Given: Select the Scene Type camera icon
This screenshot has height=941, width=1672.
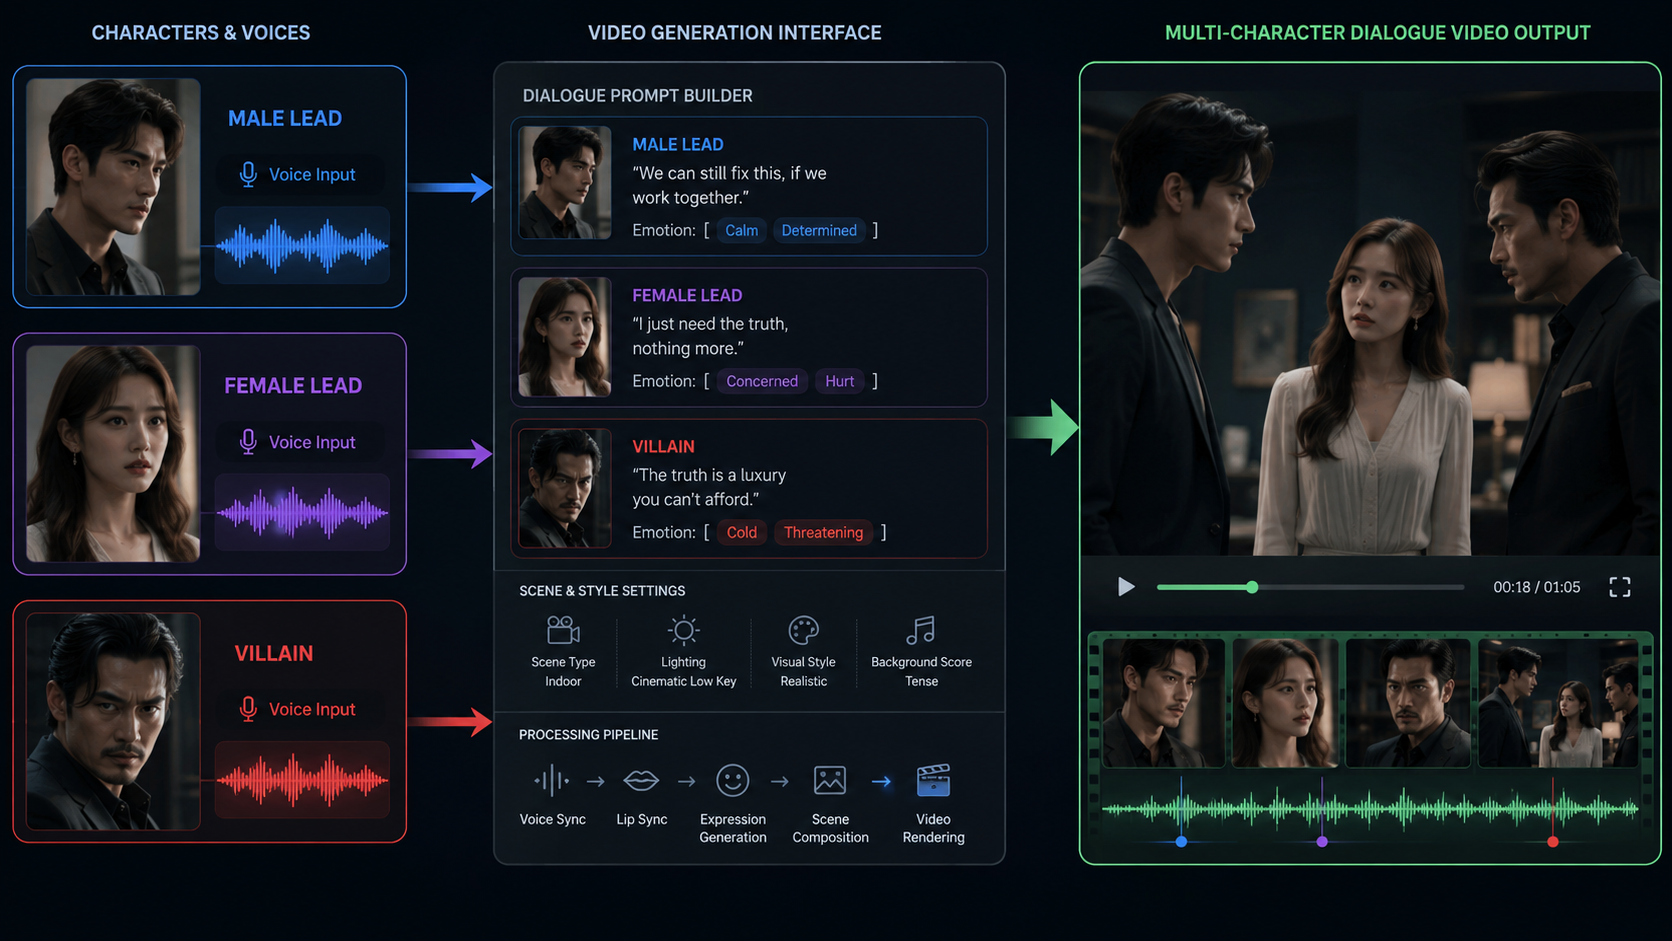Looking at the screenshot, I should tap(563, 630).
